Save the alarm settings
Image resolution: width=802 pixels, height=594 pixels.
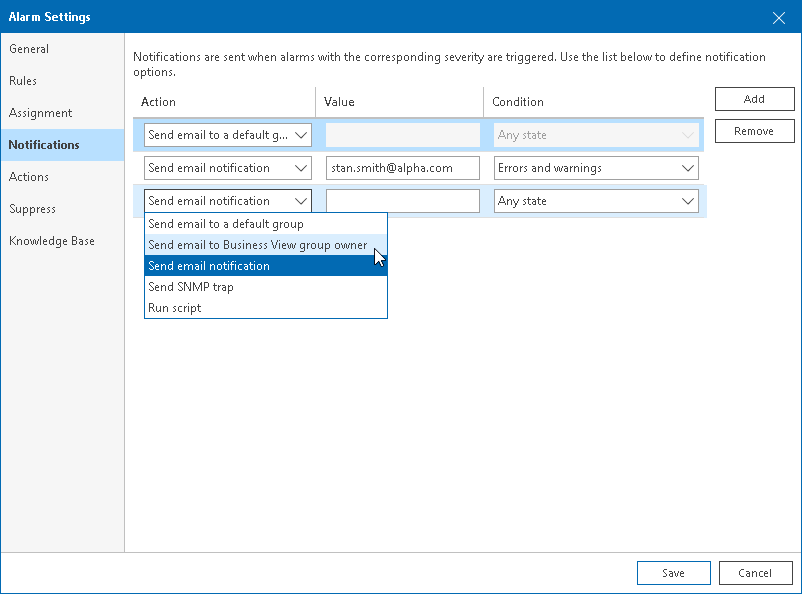pos(673,573)
